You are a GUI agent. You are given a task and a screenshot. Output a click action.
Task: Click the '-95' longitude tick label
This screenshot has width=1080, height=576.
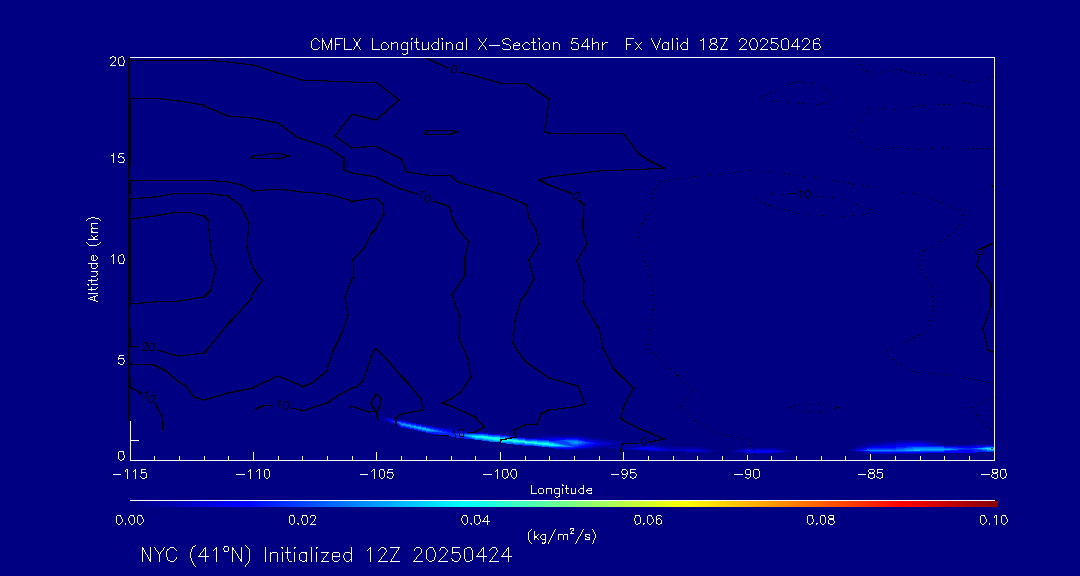623,475
